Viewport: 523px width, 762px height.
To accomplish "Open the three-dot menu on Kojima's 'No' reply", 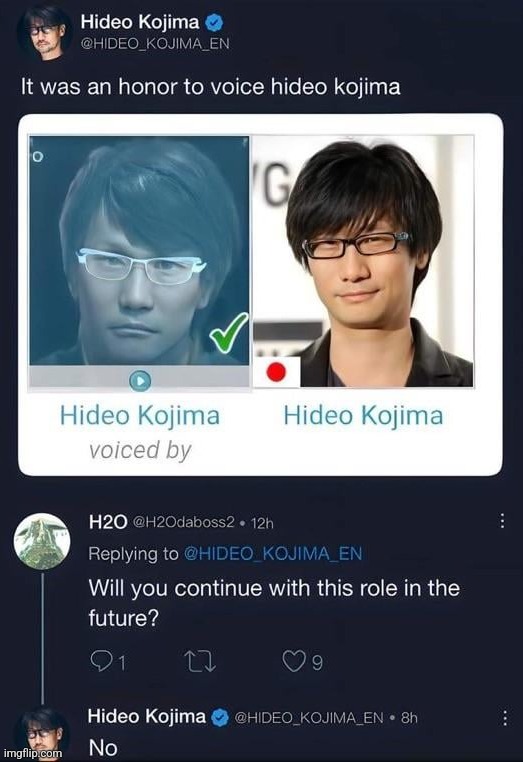I will [x=505, y=718].
